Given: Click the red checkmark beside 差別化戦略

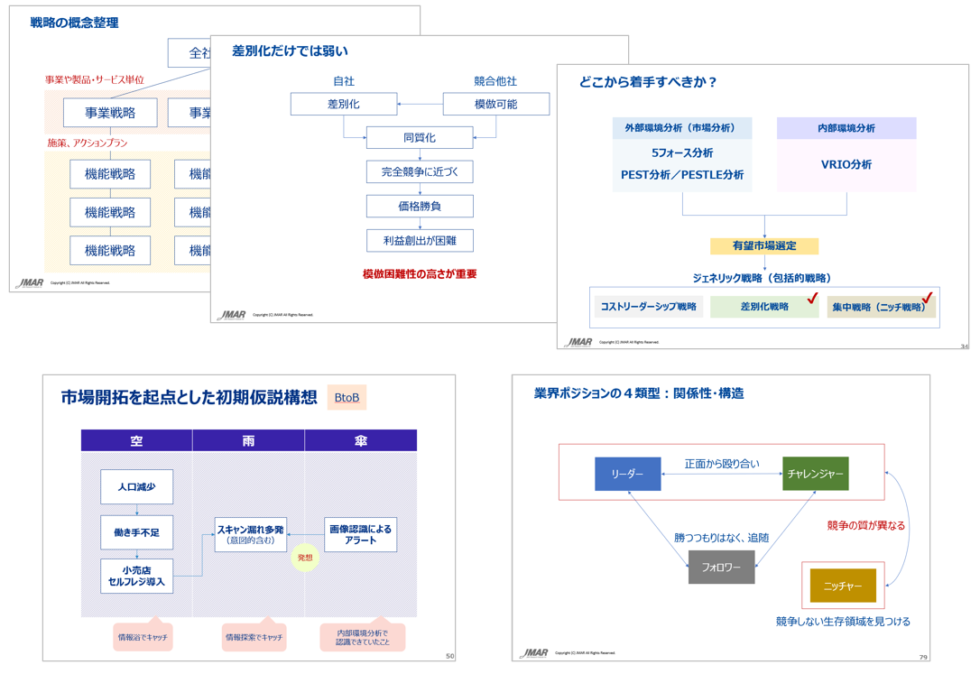Looking at the screenshot, I should [812, 297].
